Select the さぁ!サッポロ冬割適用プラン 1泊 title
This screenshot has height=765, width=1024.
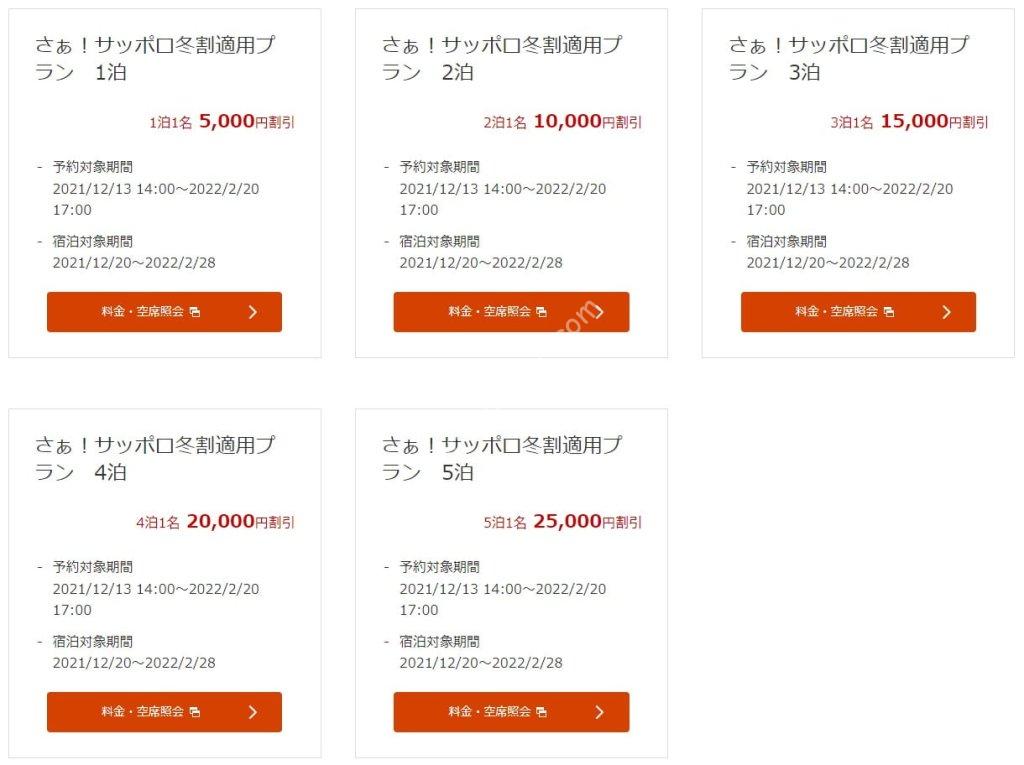(155, 58)
